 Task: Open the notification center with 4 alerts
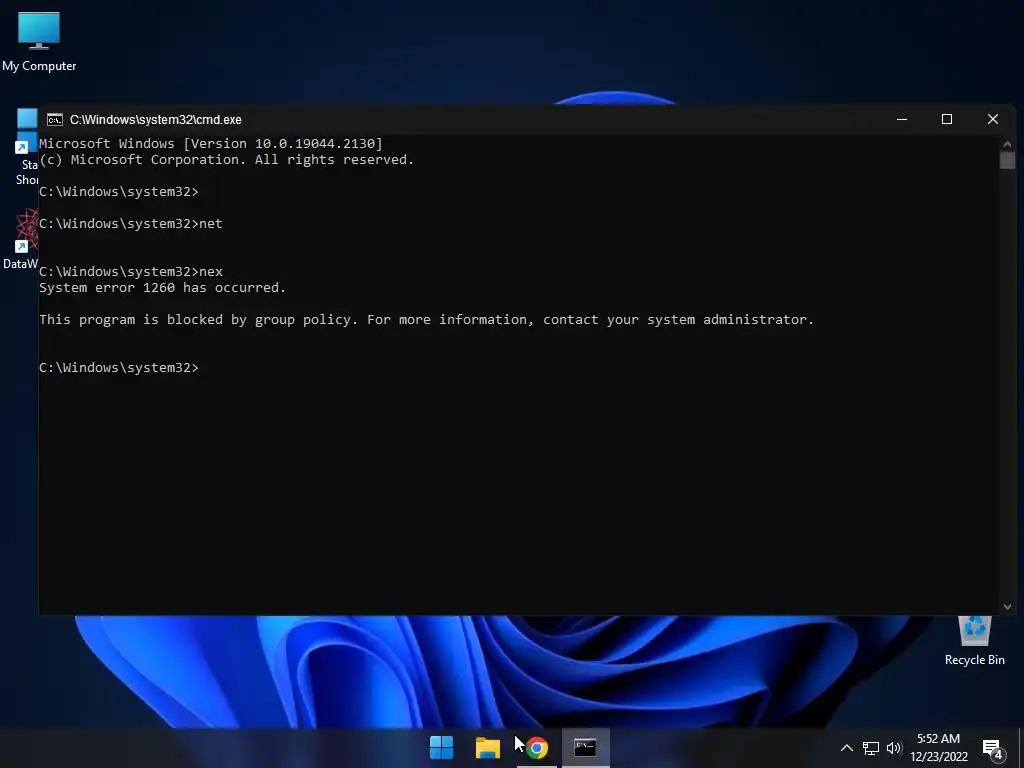tap(993, 749)
